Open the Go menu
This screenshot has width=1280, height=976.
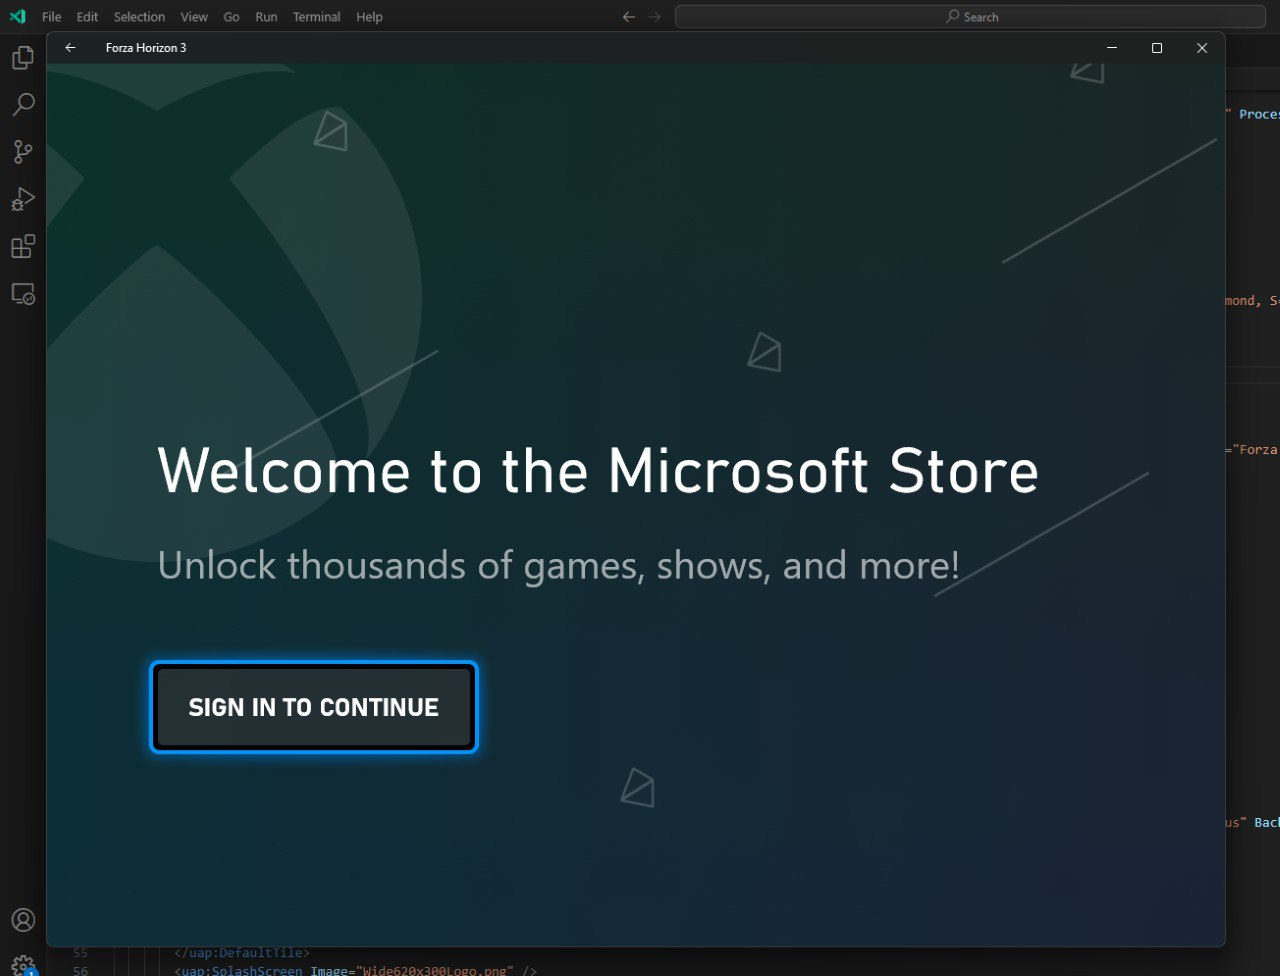(231, 17)
